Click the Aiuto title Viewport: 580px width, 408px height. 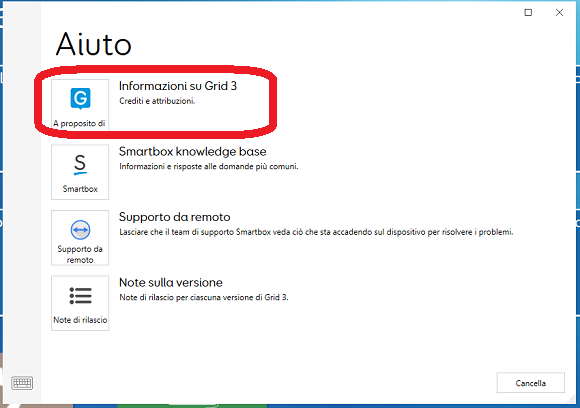click(x=94, y=44)
